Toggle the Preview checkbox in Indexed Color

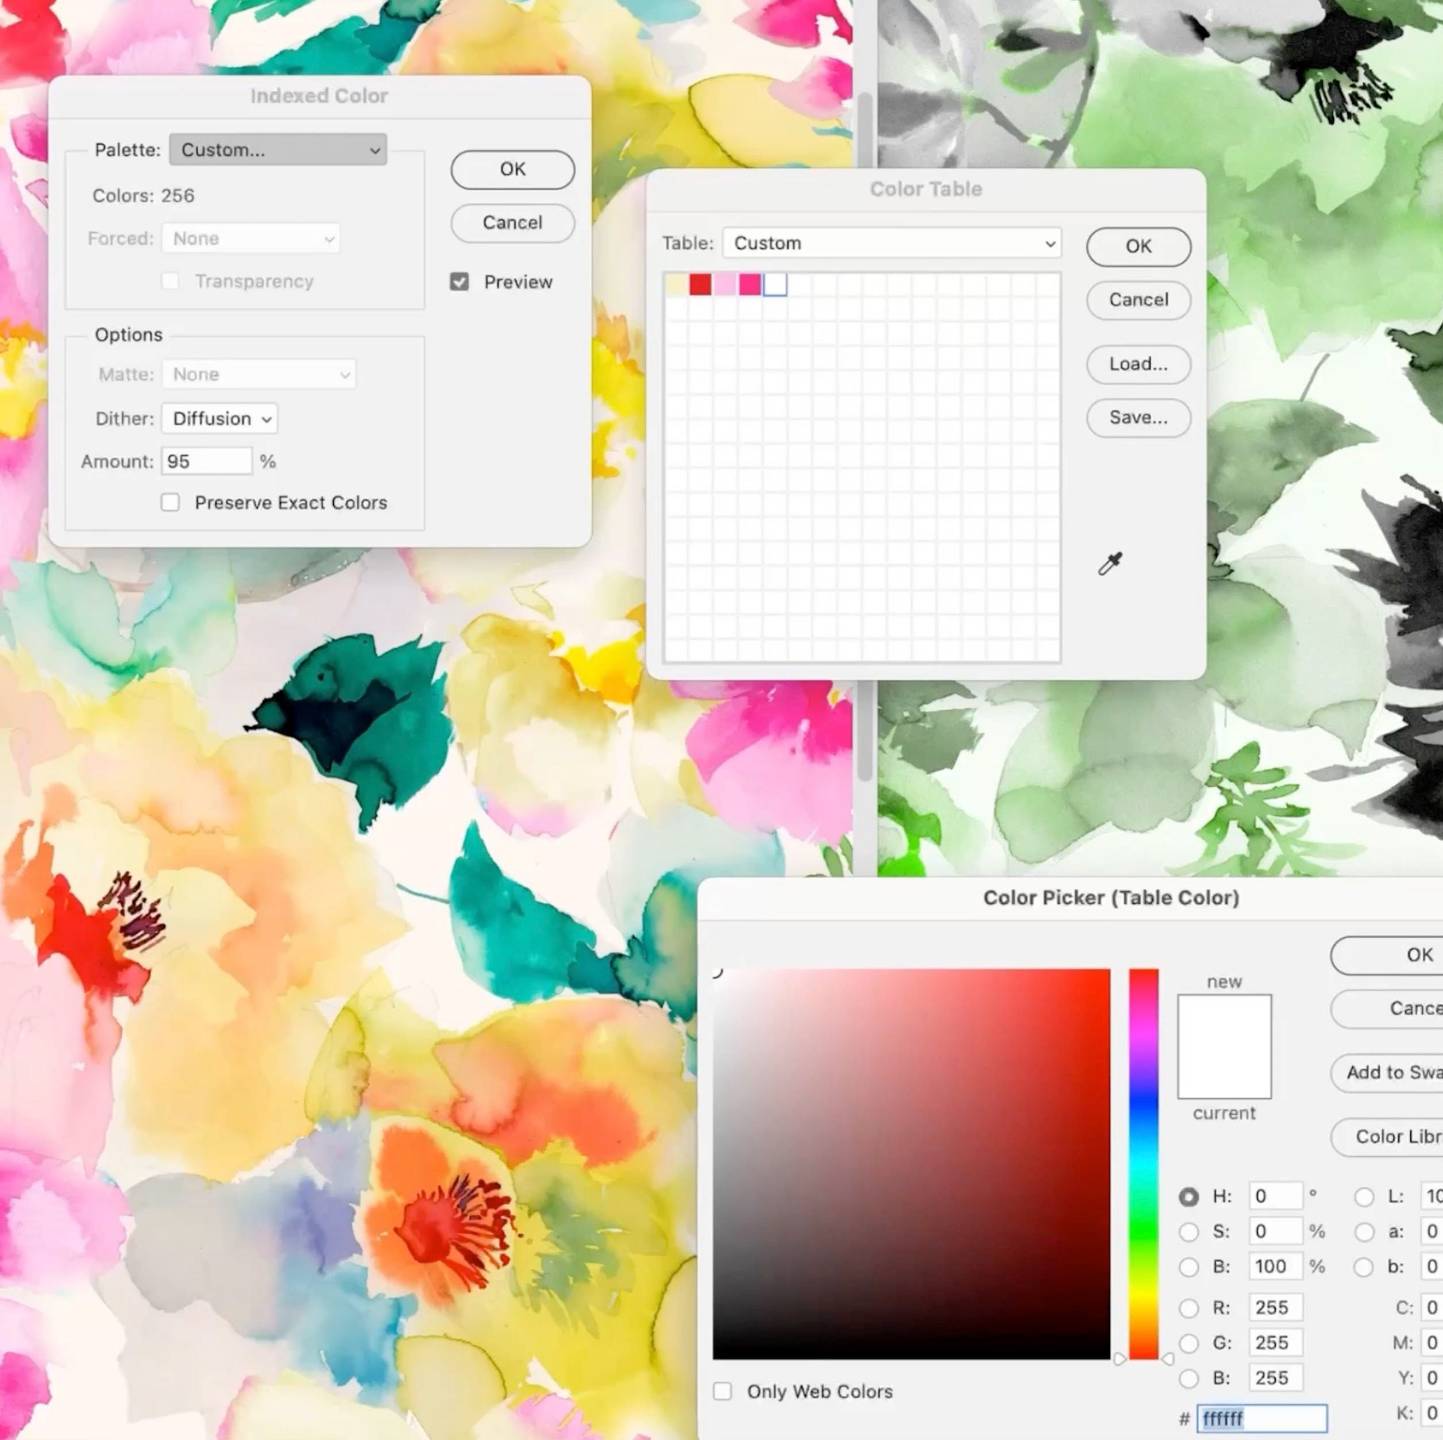click(x=459, y=282)
